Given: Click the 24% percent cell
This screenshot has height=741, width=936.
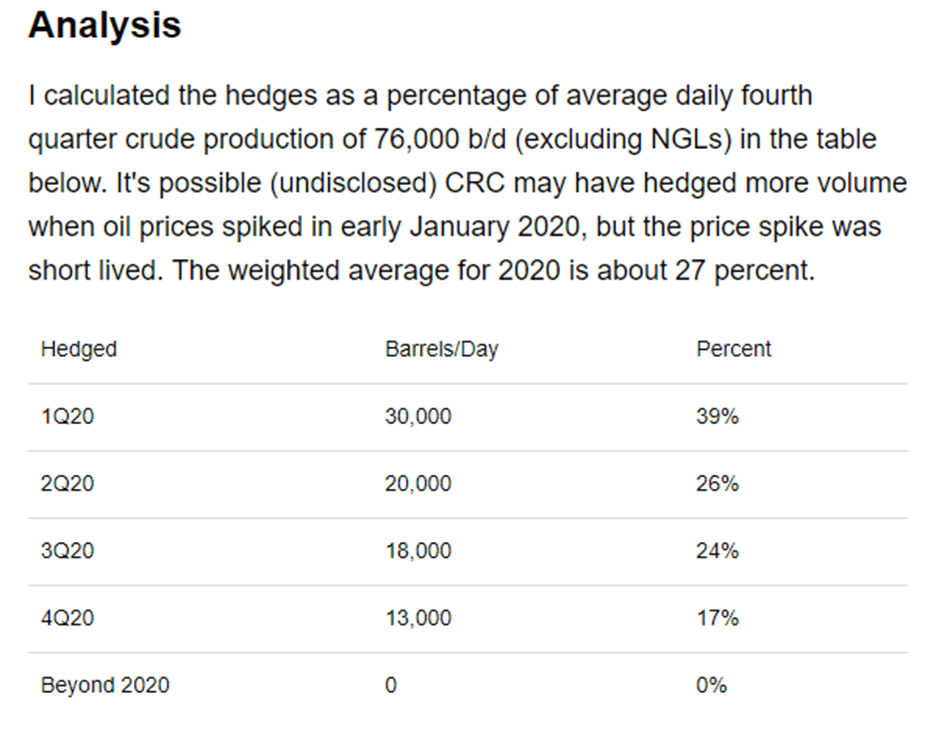Looking at the screenshot, I should pyautogui.click(x=718, y=551).
